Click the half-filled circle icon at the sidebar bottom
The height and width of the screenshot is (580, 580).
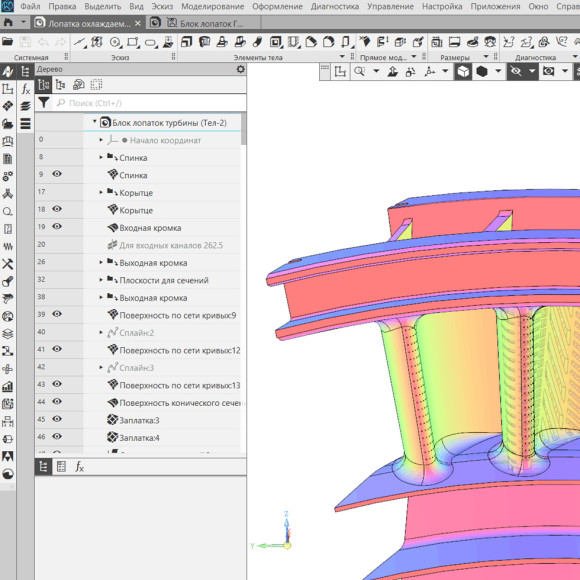[x=8, y=474]
